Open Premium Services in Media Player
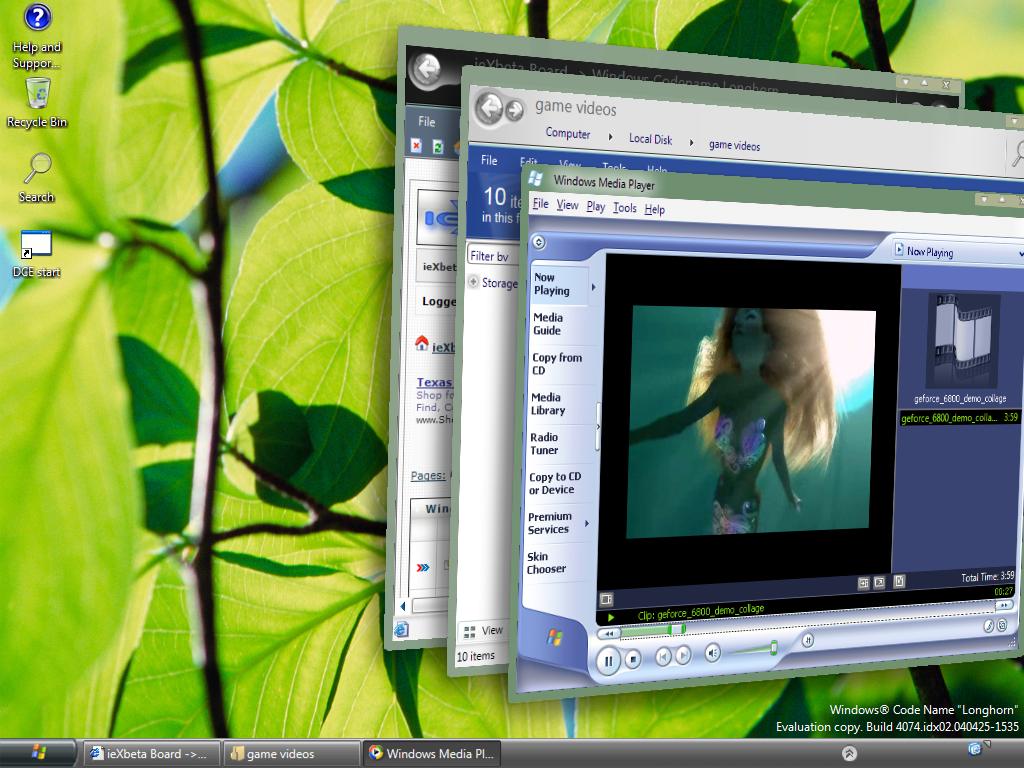This screenshot has width=1024, height=768. 550,523
